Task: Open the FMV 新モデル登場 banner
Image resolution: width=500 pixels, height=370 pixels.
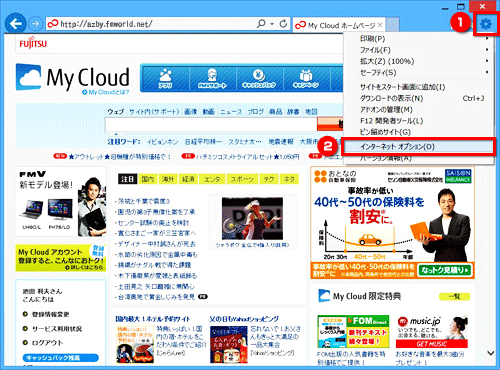Action: pos(61,202)
